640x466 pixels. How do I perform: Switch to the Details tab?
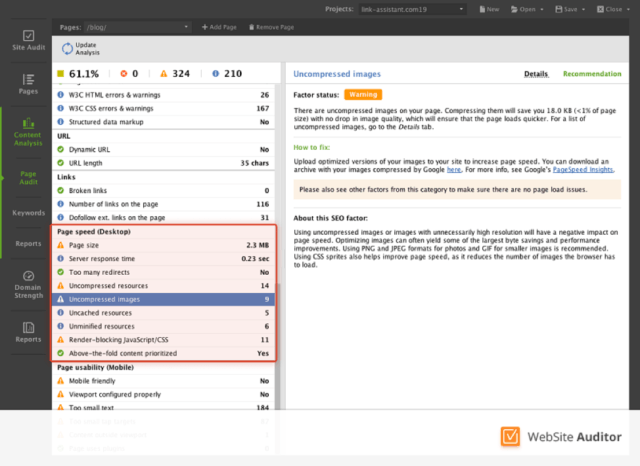click(536, 74)
